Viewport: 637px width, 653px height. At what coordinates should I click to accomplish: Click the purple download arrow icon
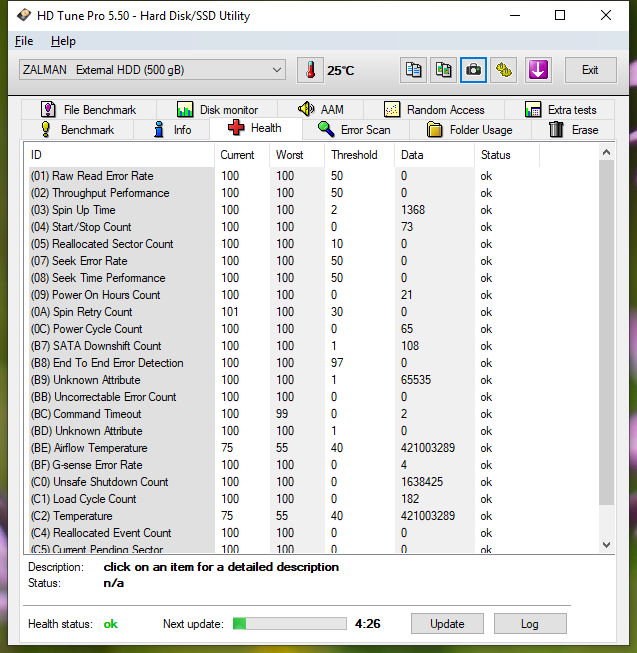pos(538,70)
